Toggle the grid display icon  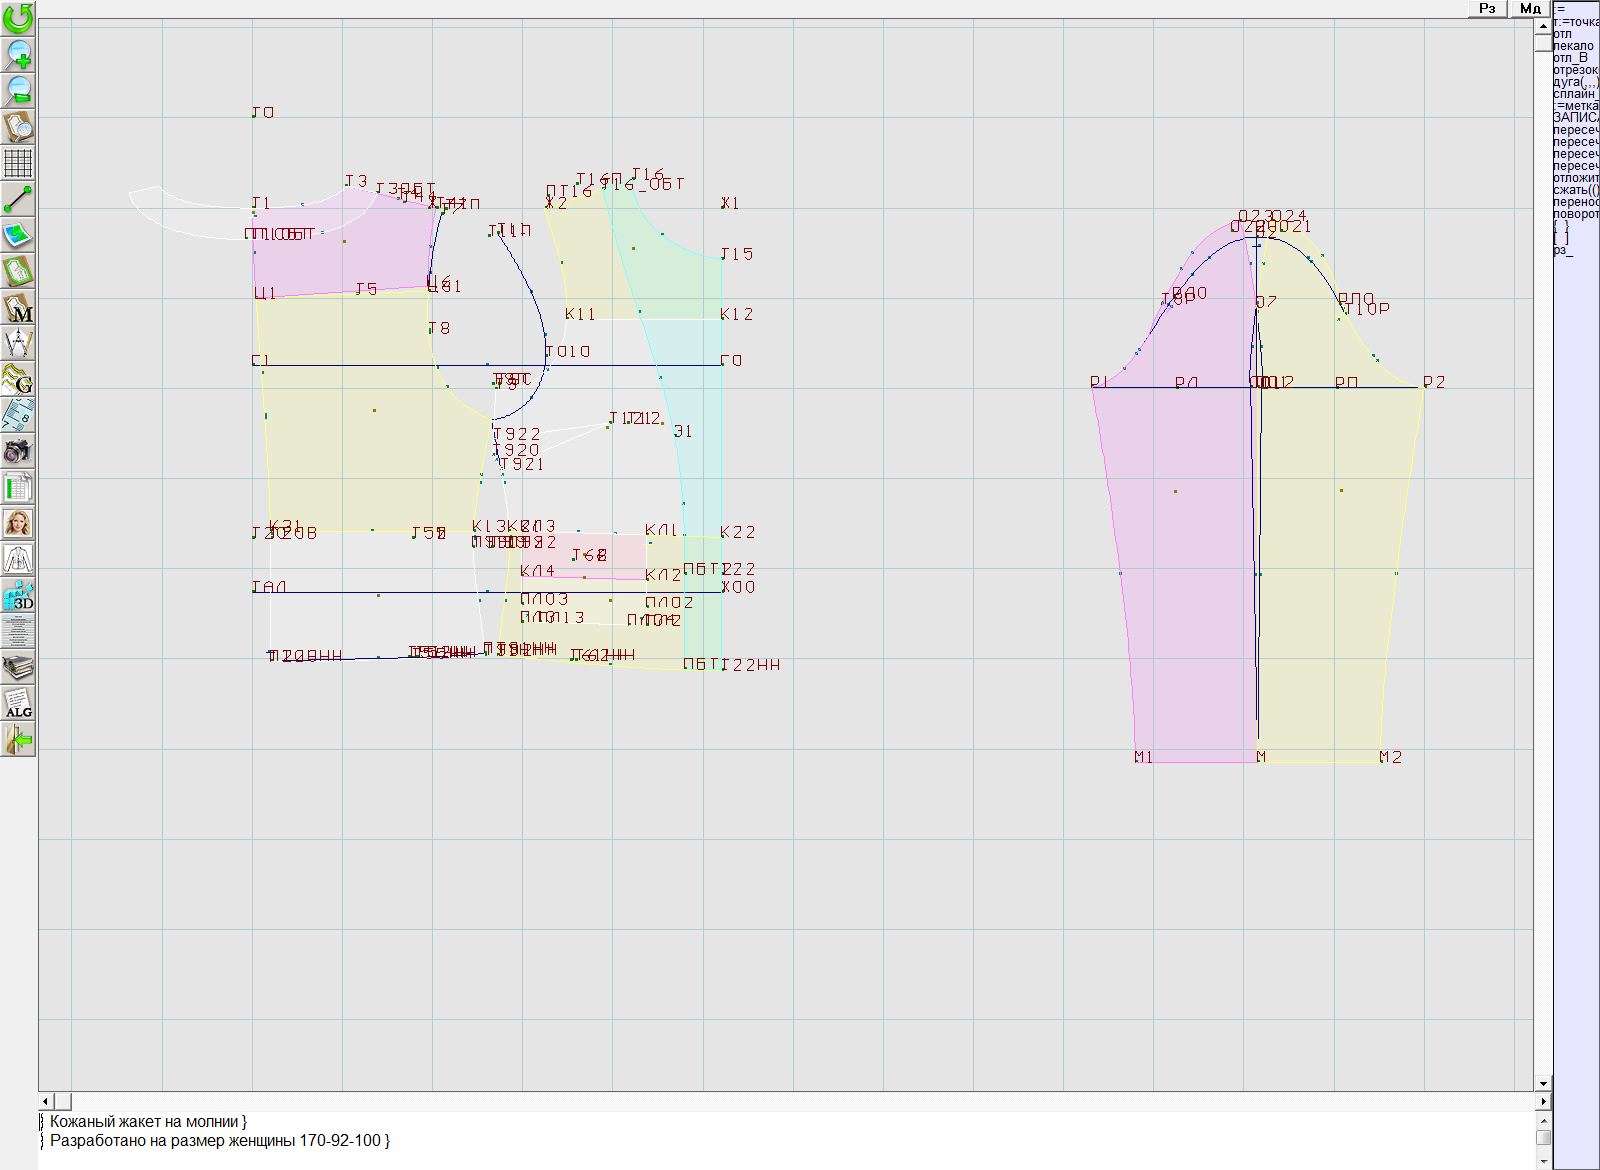coord(18,162)
